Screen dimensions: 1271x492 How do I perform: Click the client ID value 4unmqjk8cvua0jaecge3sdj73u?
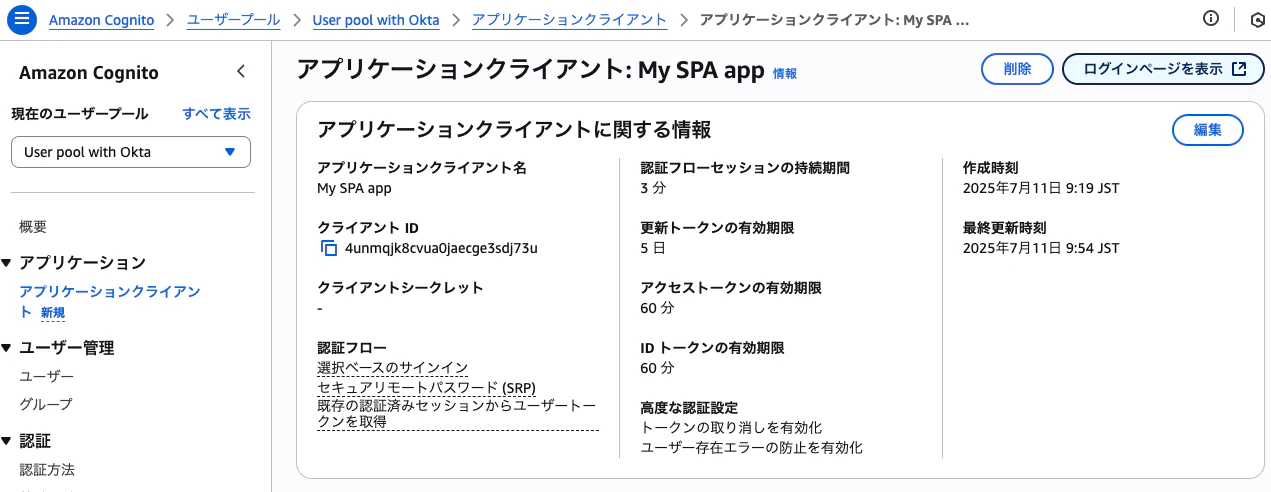[x=441, y=248]
